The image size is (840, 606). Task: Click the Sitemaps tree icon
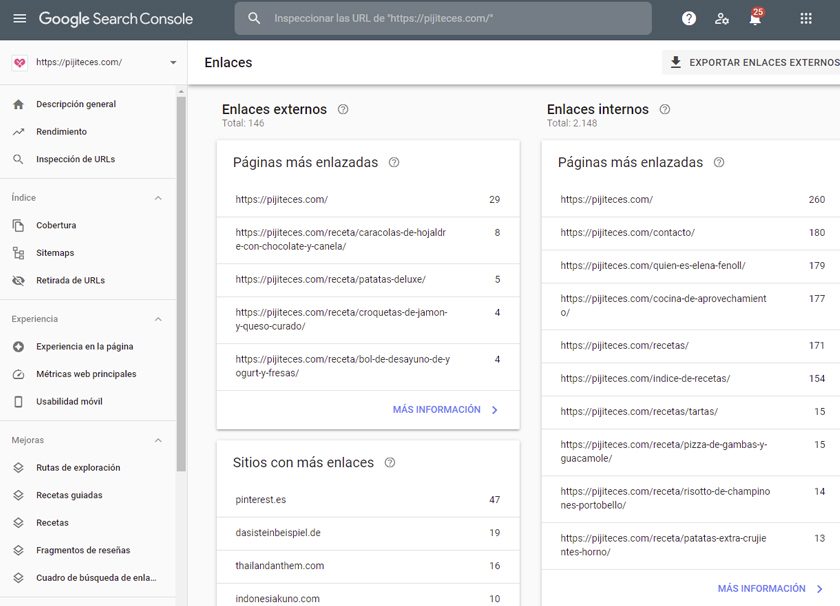click(x=18, y=253)
